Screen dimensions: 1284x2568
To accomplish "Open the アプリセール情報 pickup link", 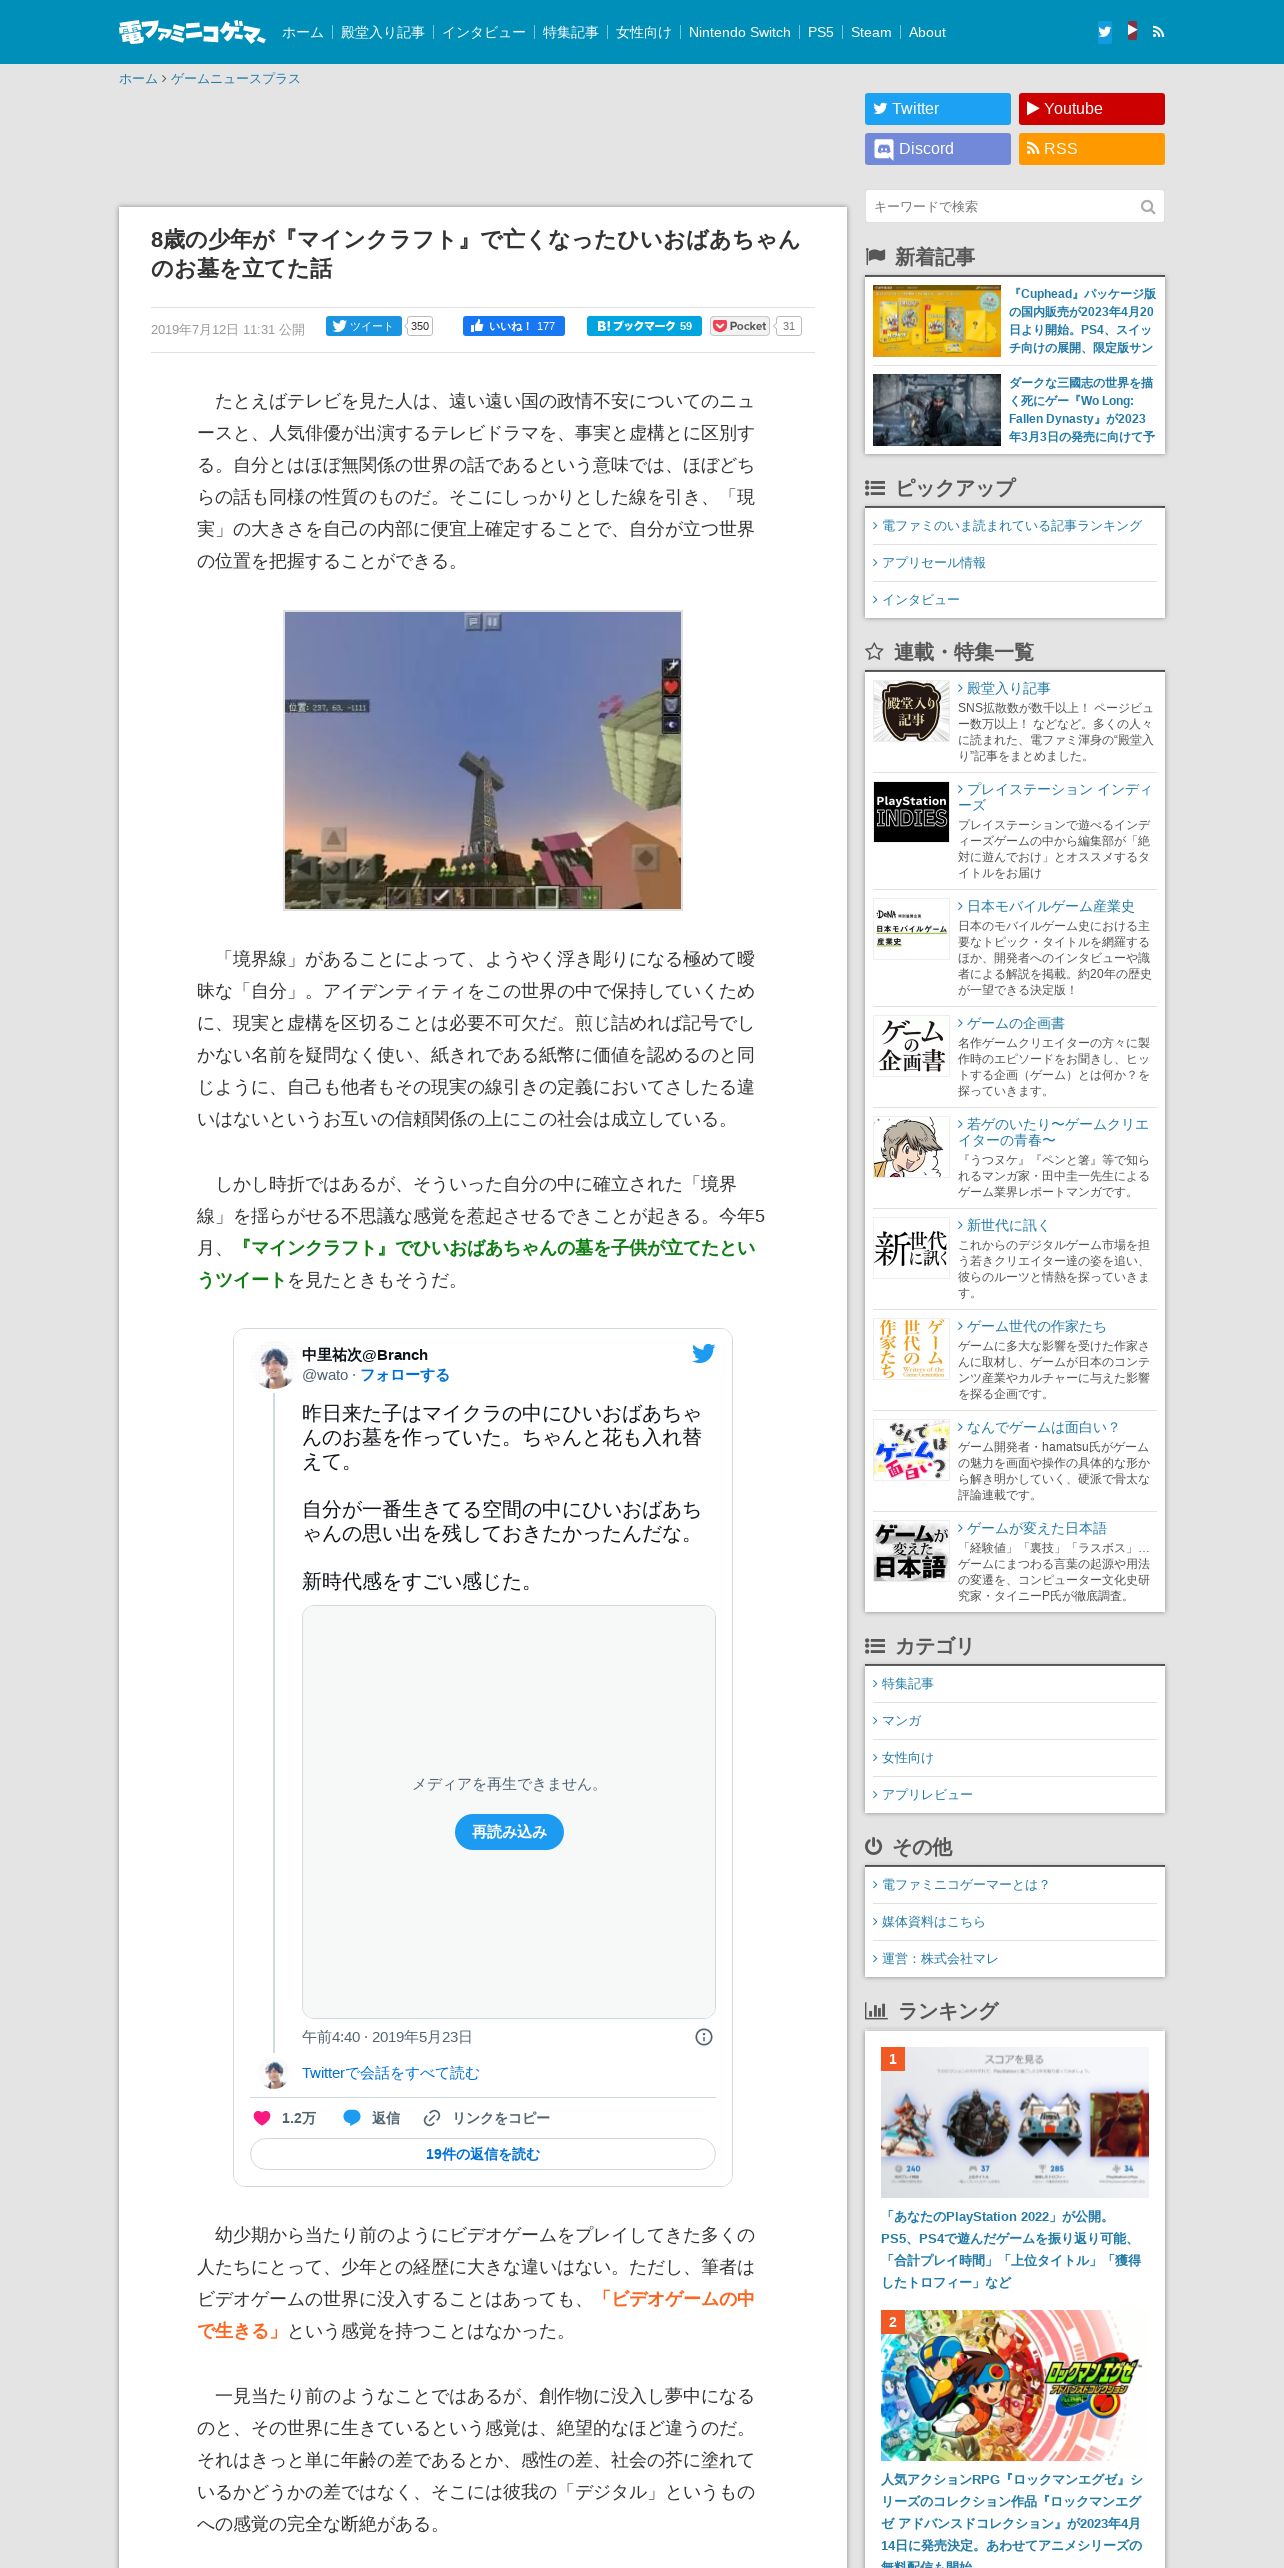I will [933, 563].
